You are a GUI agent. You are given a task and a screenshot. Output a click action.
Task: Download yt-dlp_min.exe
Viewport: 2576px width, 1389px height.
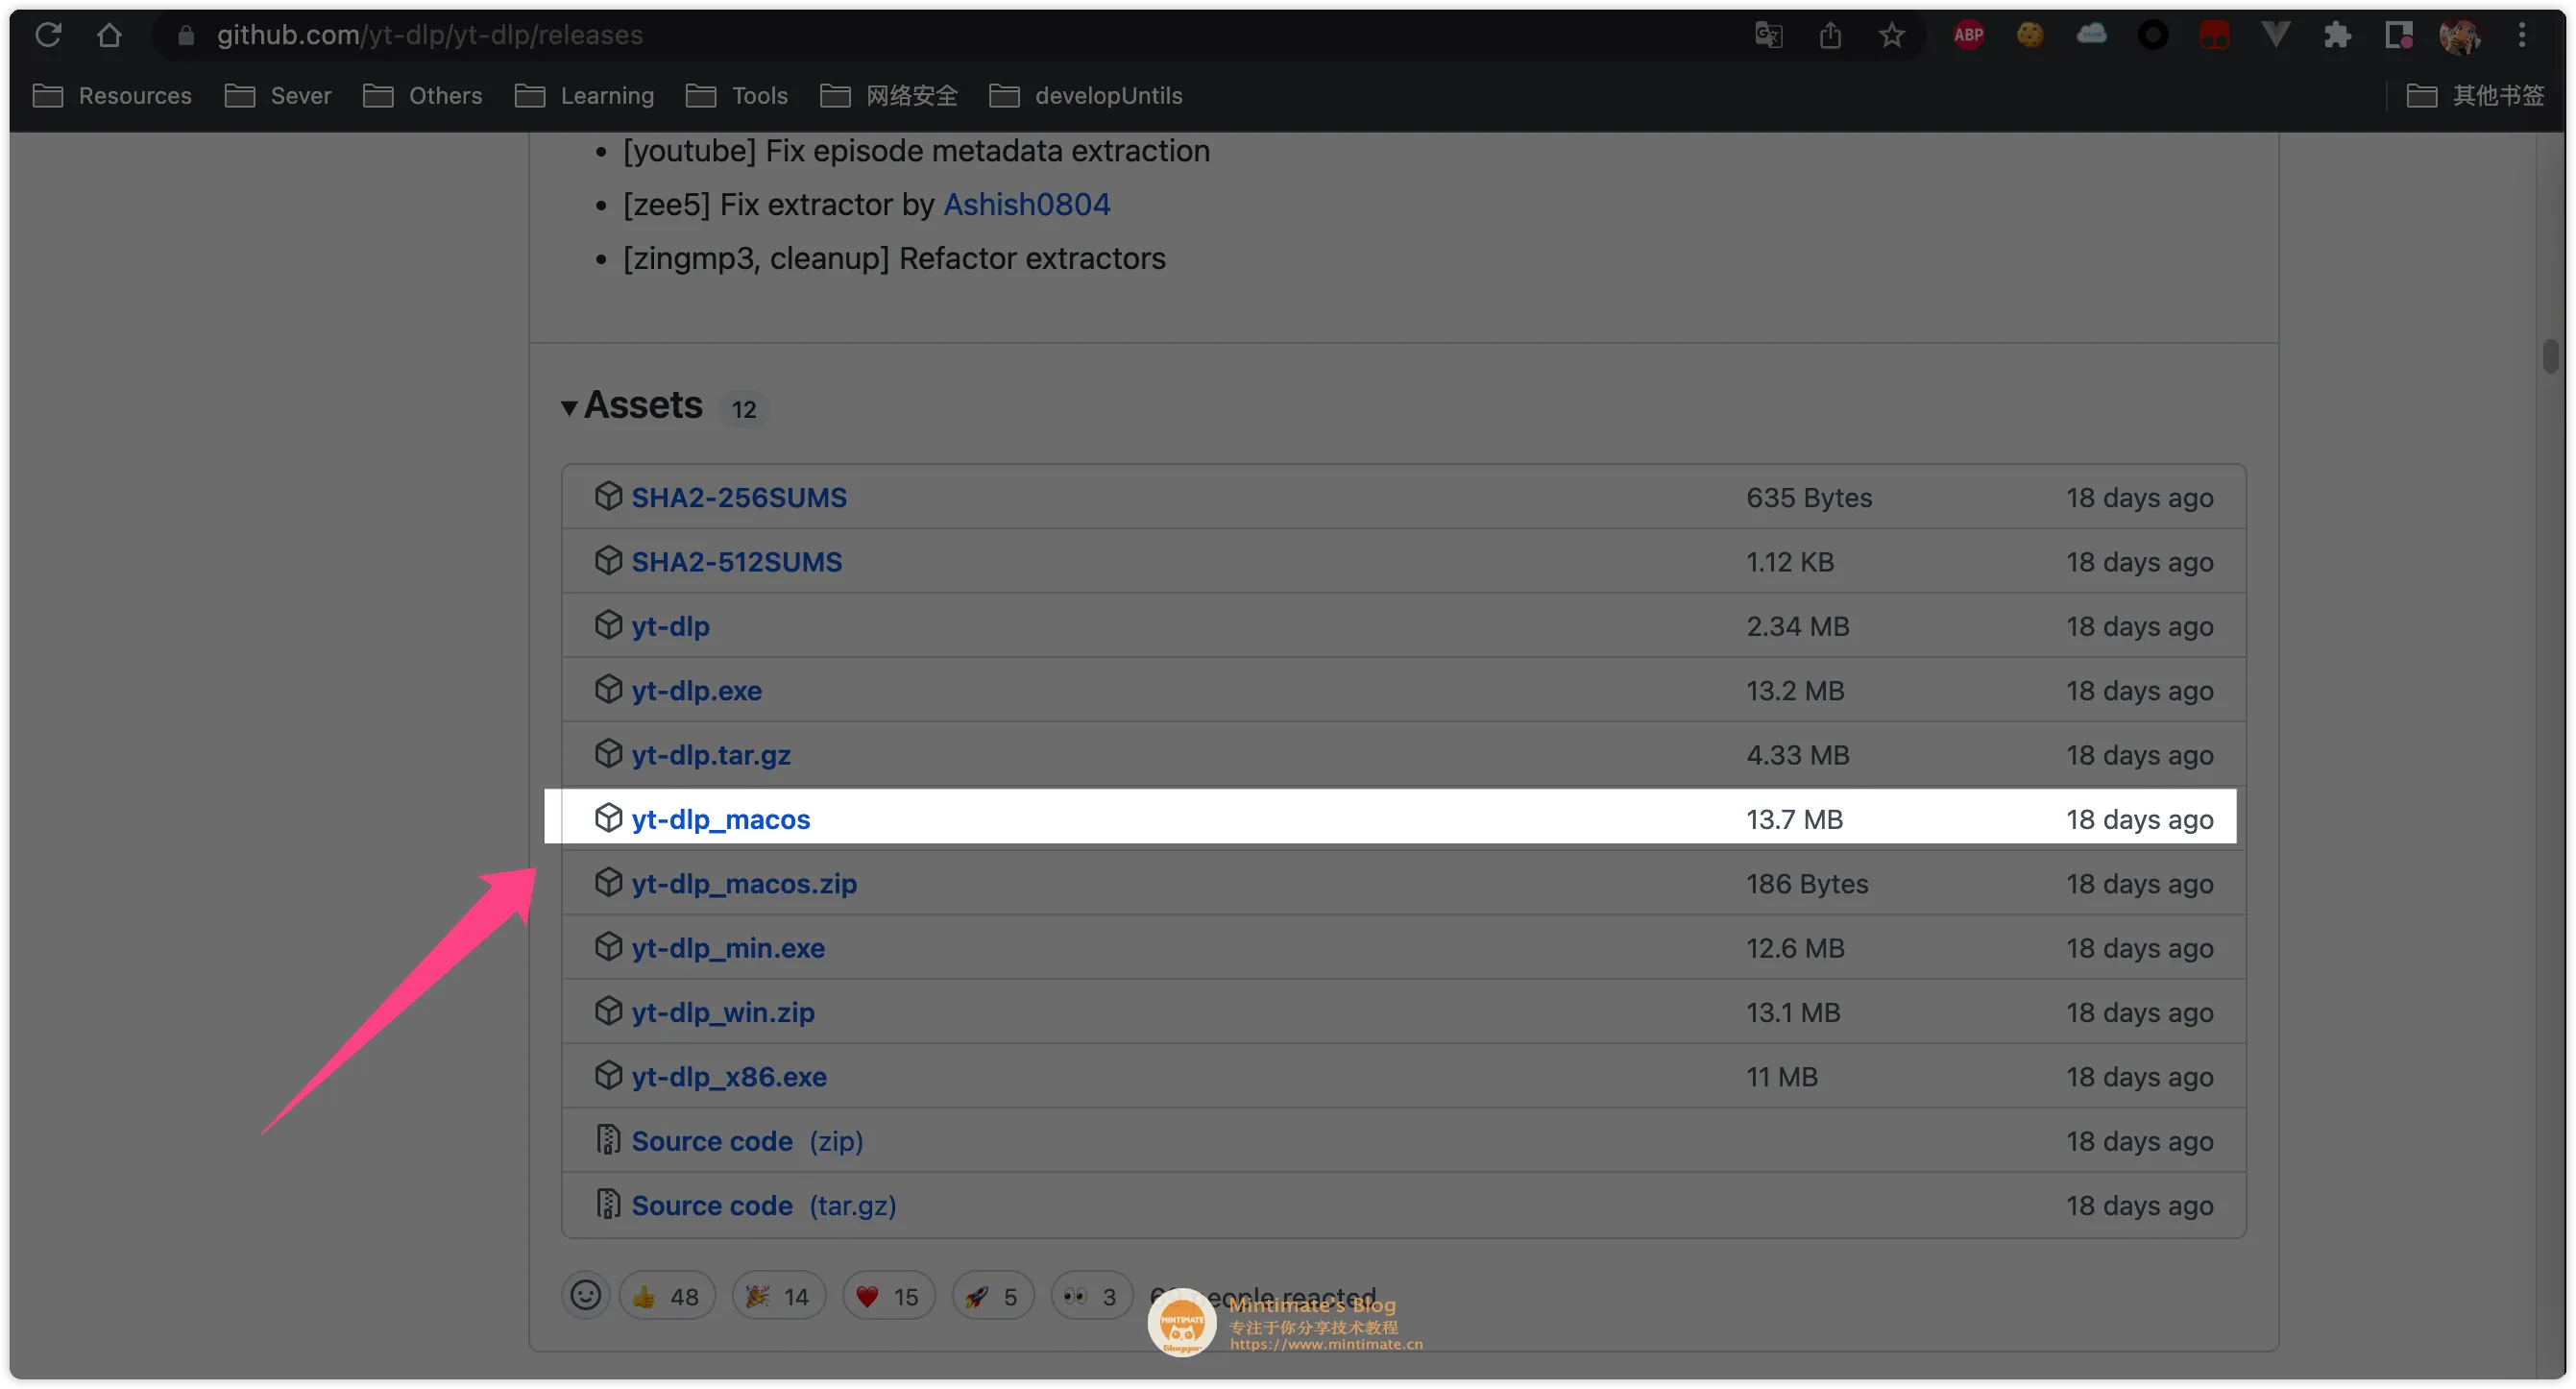click(728, 947)
